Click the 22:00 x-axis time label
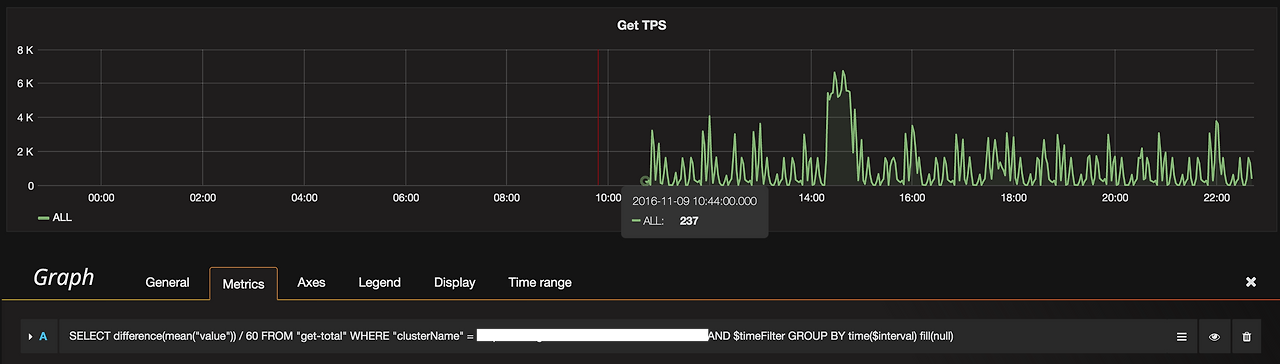The width and height of the screenshot is (1280, 364). [x=1216, y=198]
